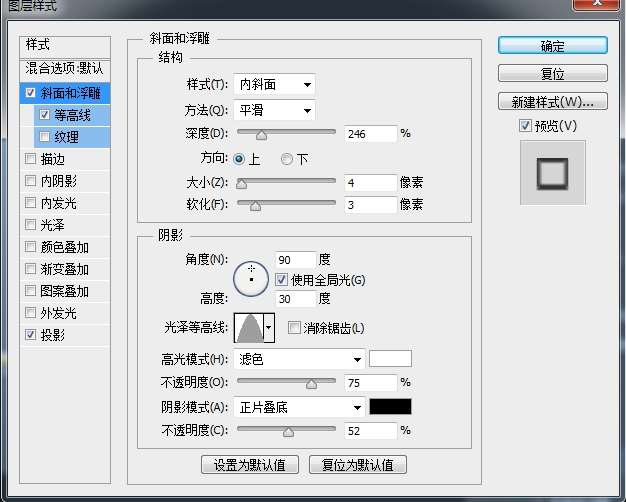626x502 pixels.
Task: Click the black shadow color swatch
Action: tap(390, 407)
